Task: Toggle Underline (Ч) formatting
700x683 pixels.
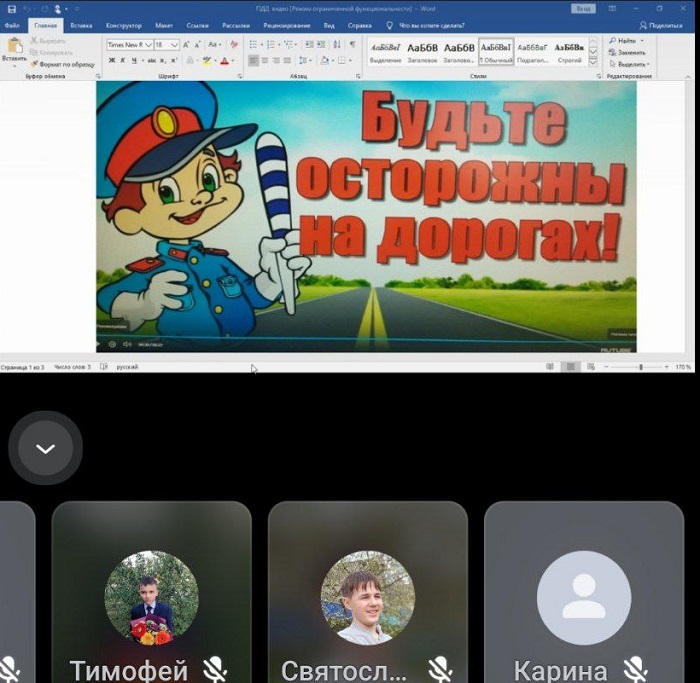Action: (134, 60)
